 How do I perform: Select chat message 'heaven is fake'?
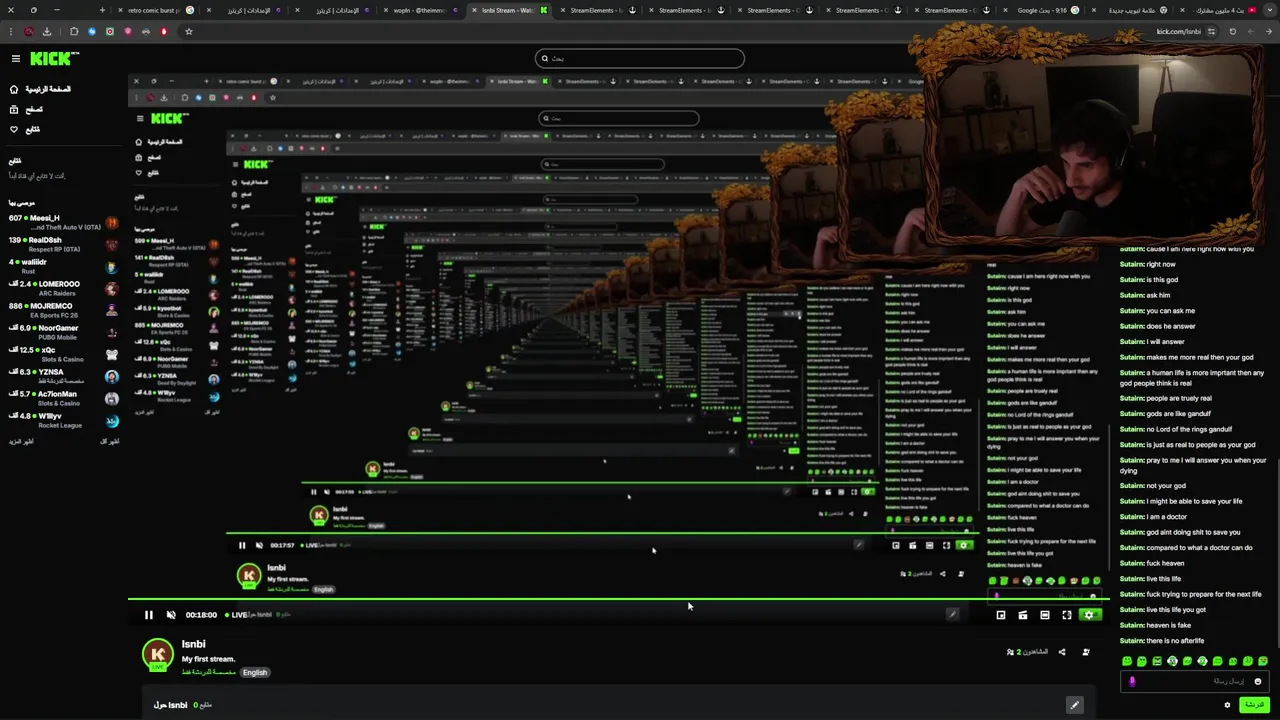click(x=1169, y=625)
